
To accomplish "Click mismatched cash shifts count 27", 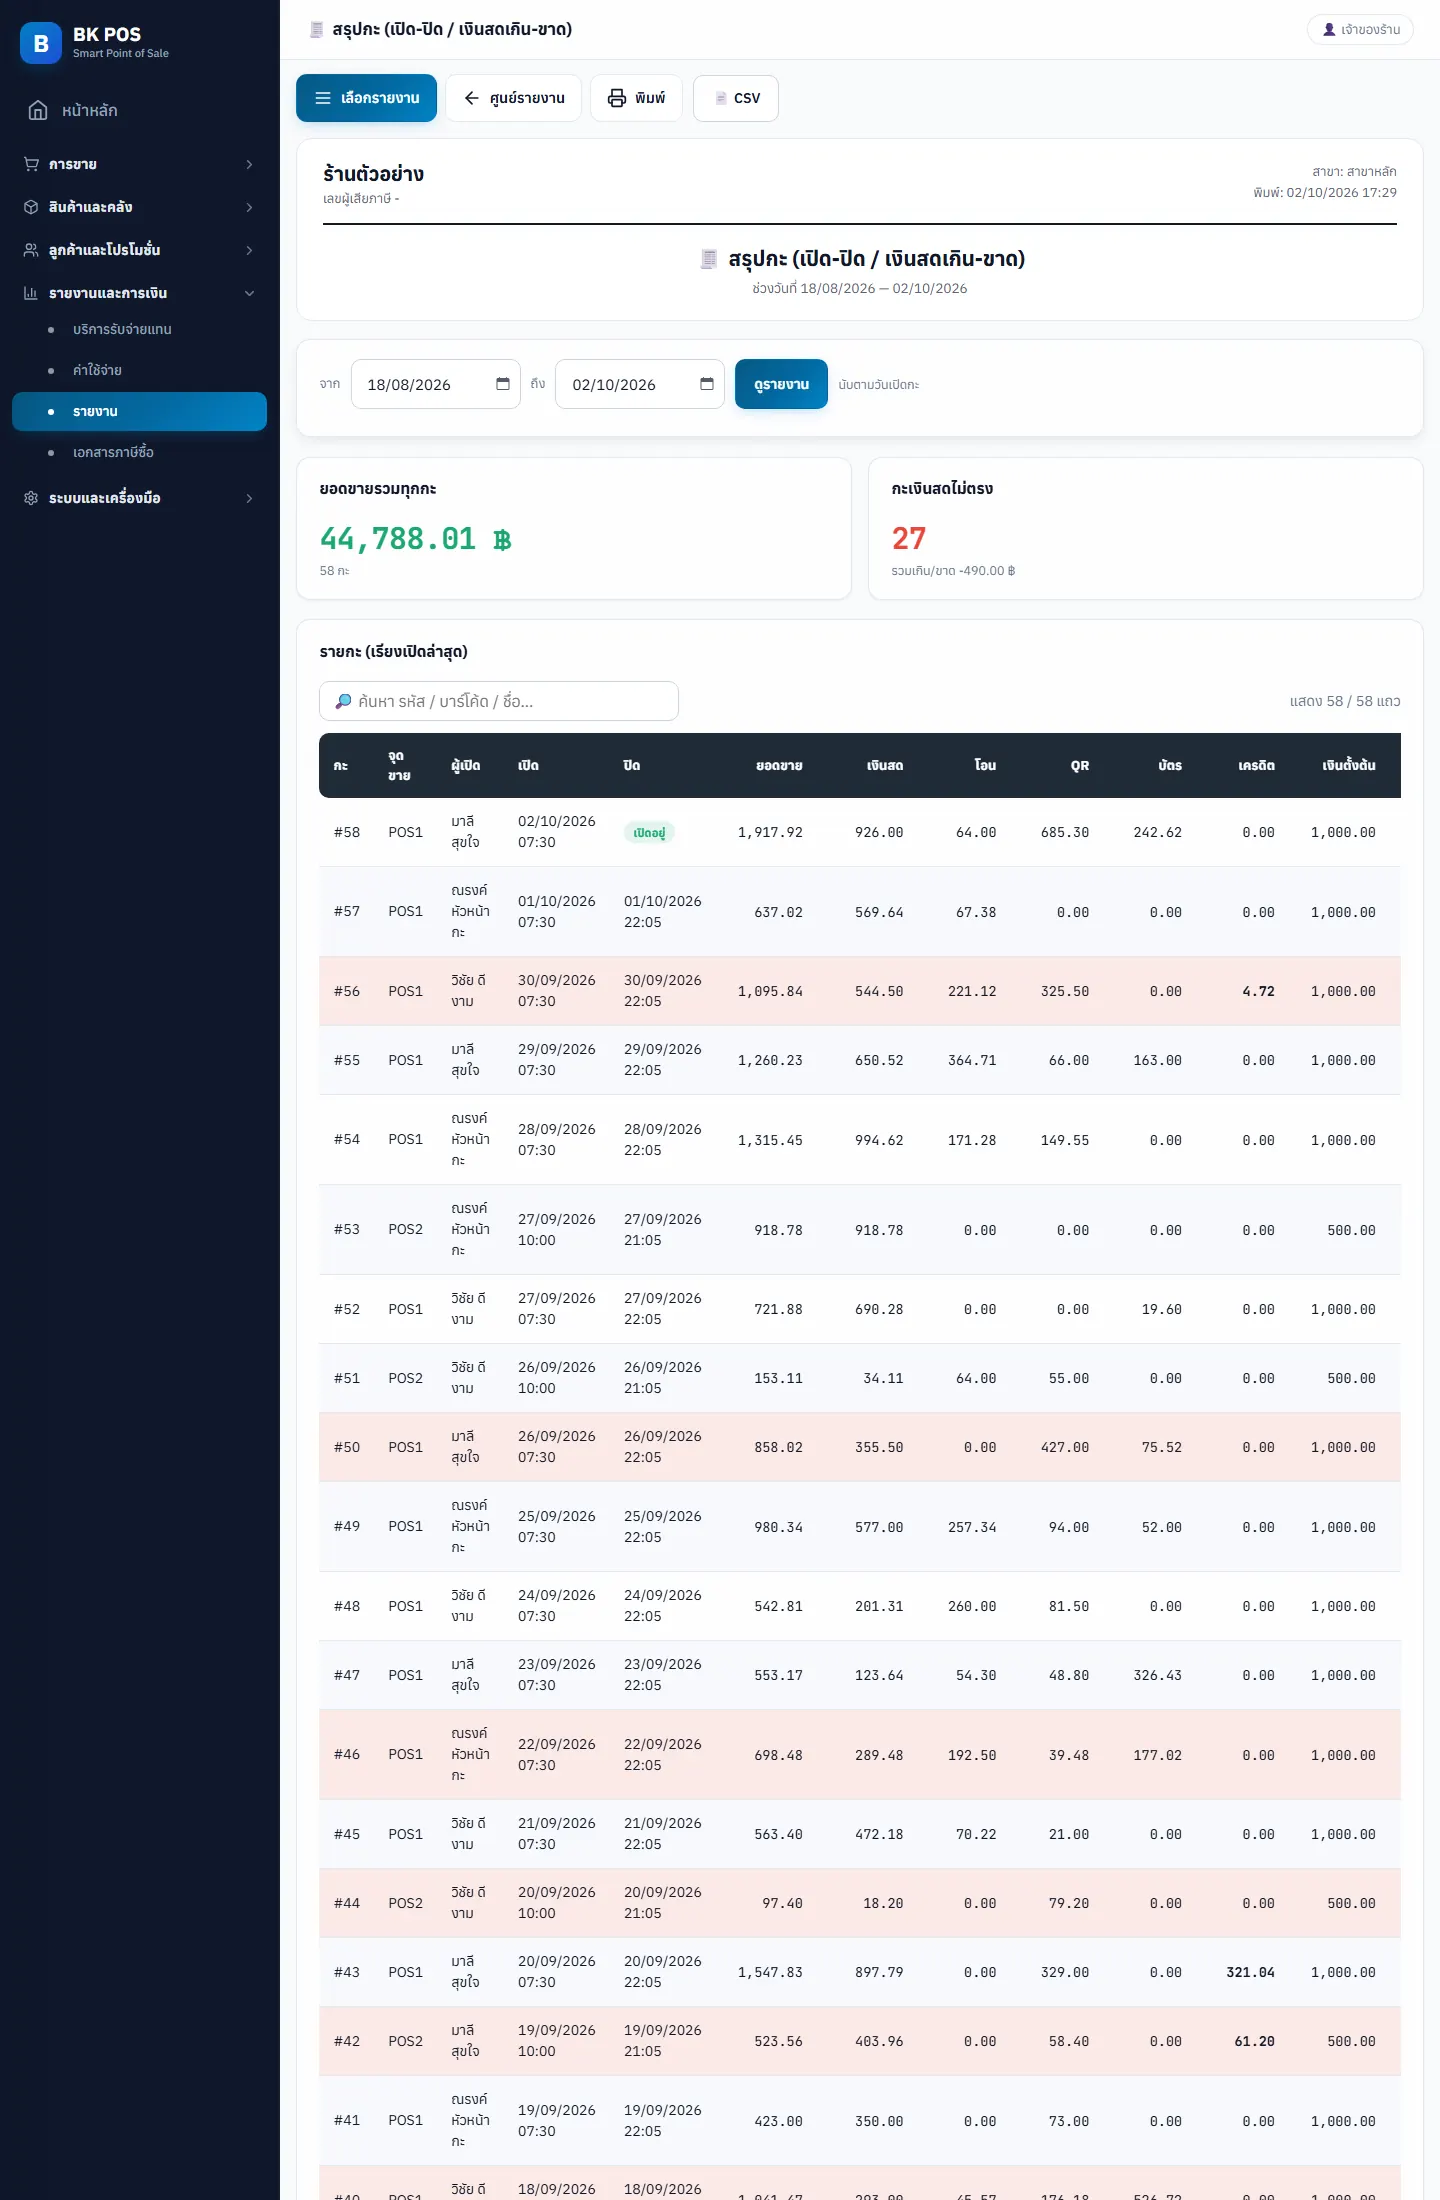I will 909,539.
